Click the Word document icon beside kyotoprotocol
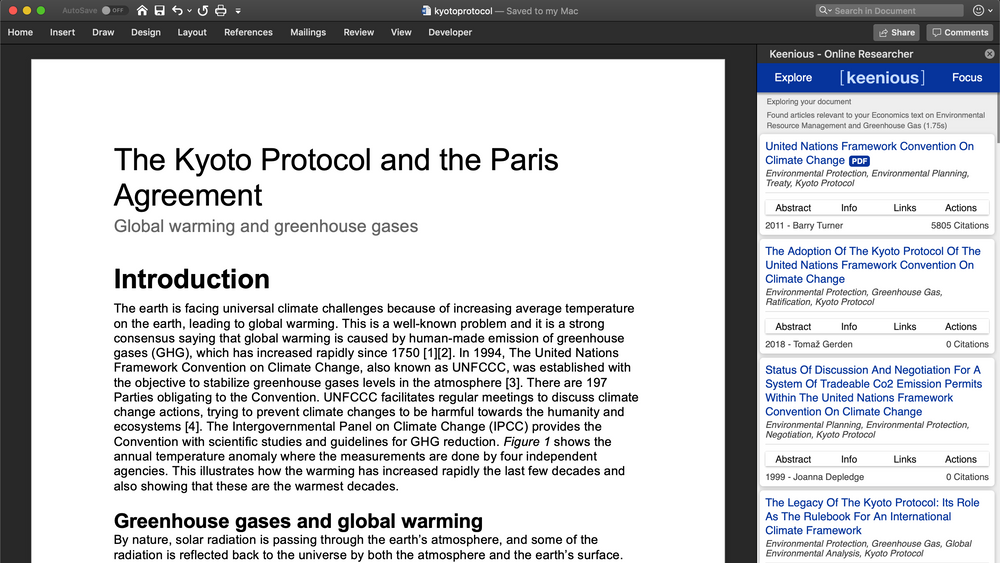This screenshot has height=563, width=1000. pos(426,10)
